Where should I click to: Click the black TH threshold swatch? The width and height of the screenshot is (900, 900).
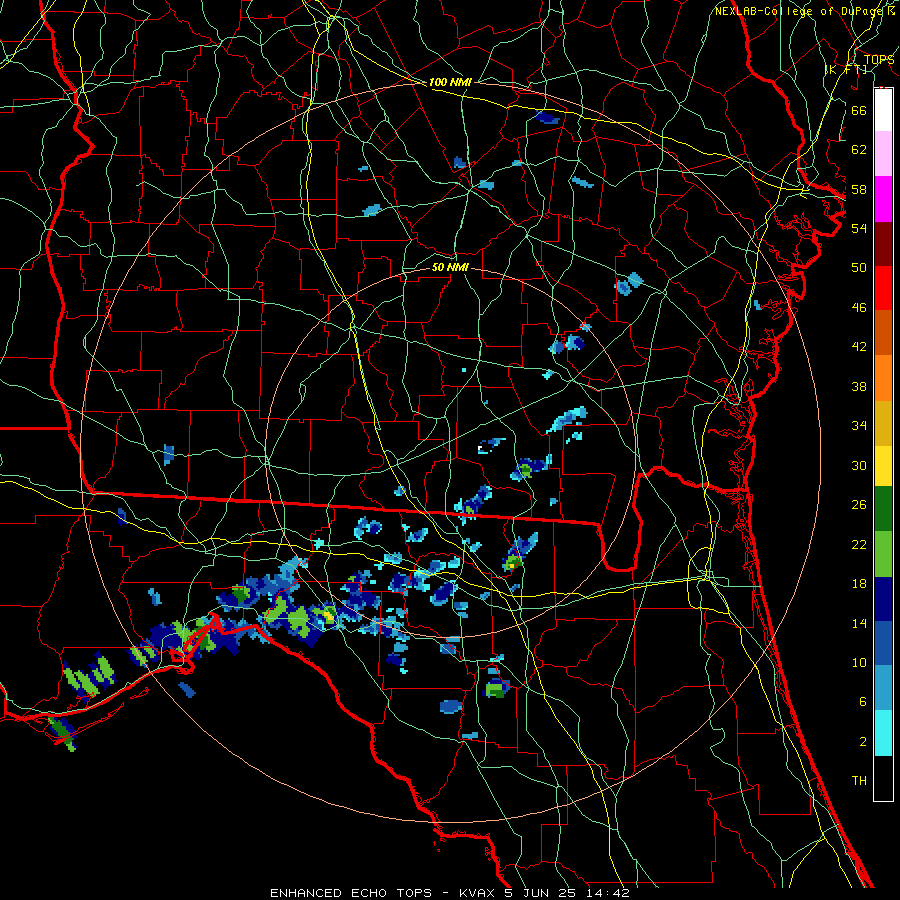[x=883, y=778]
